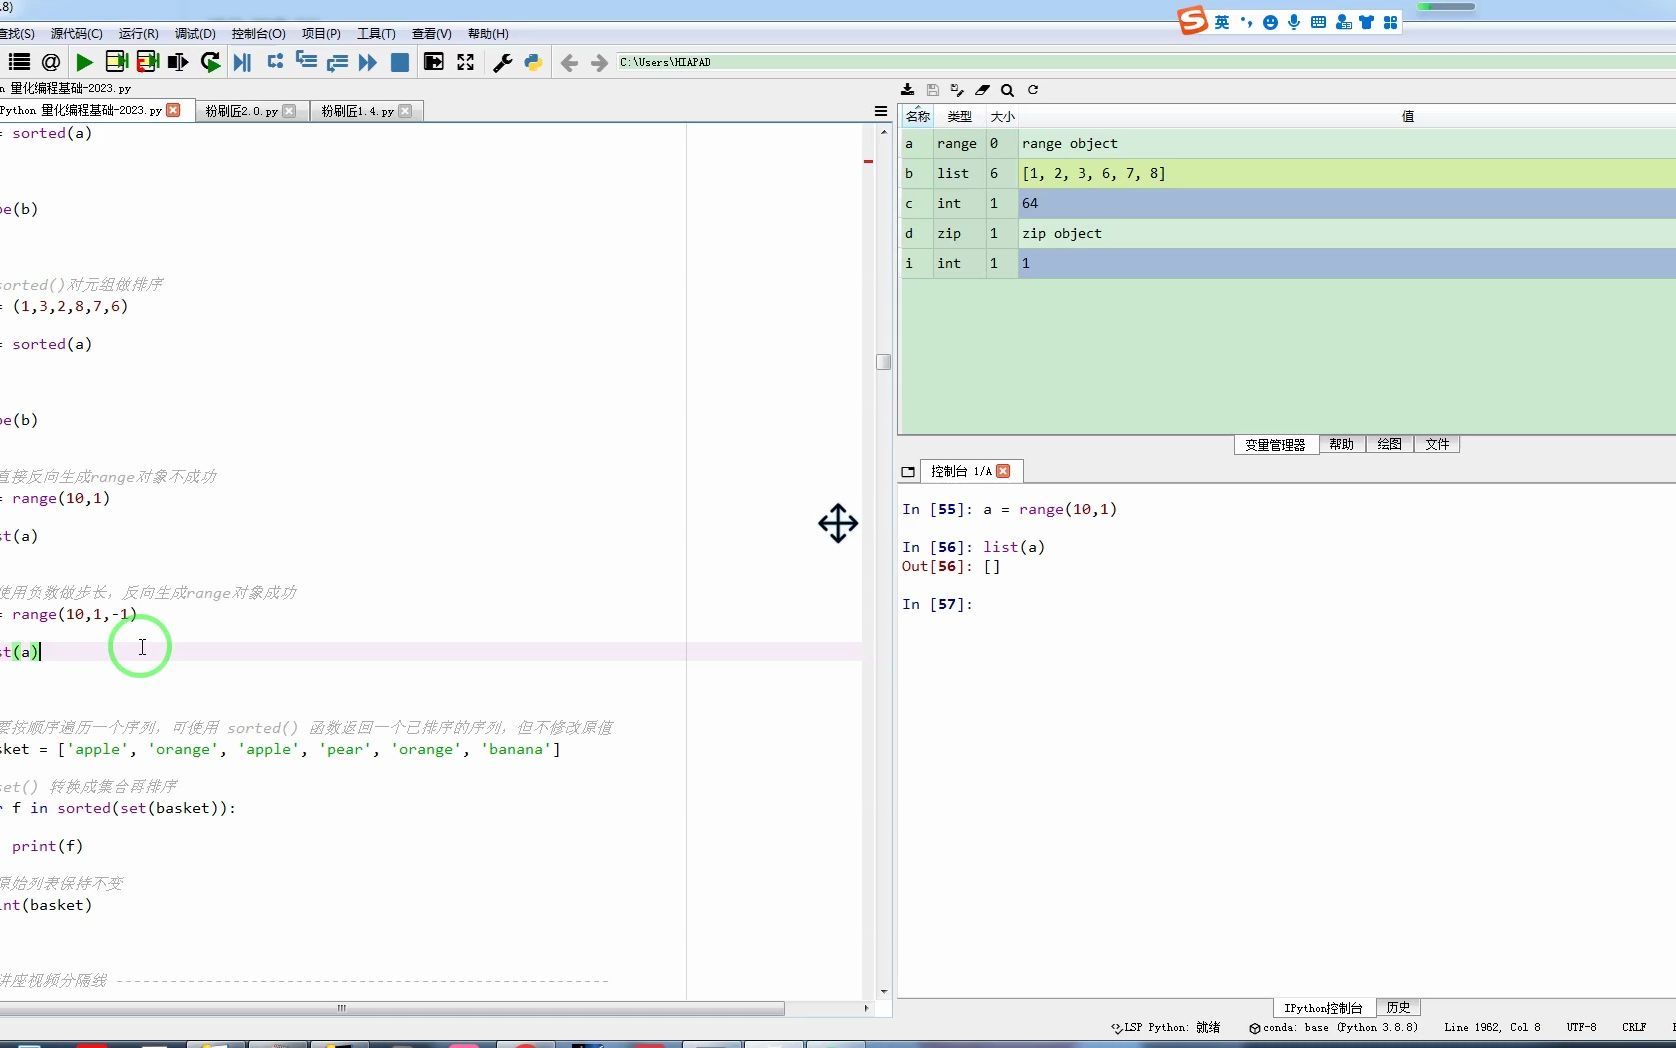Stop debugging with the blue square
Screen dimensions: 1676x1048
pyautogui.click(x=399, y=62)
